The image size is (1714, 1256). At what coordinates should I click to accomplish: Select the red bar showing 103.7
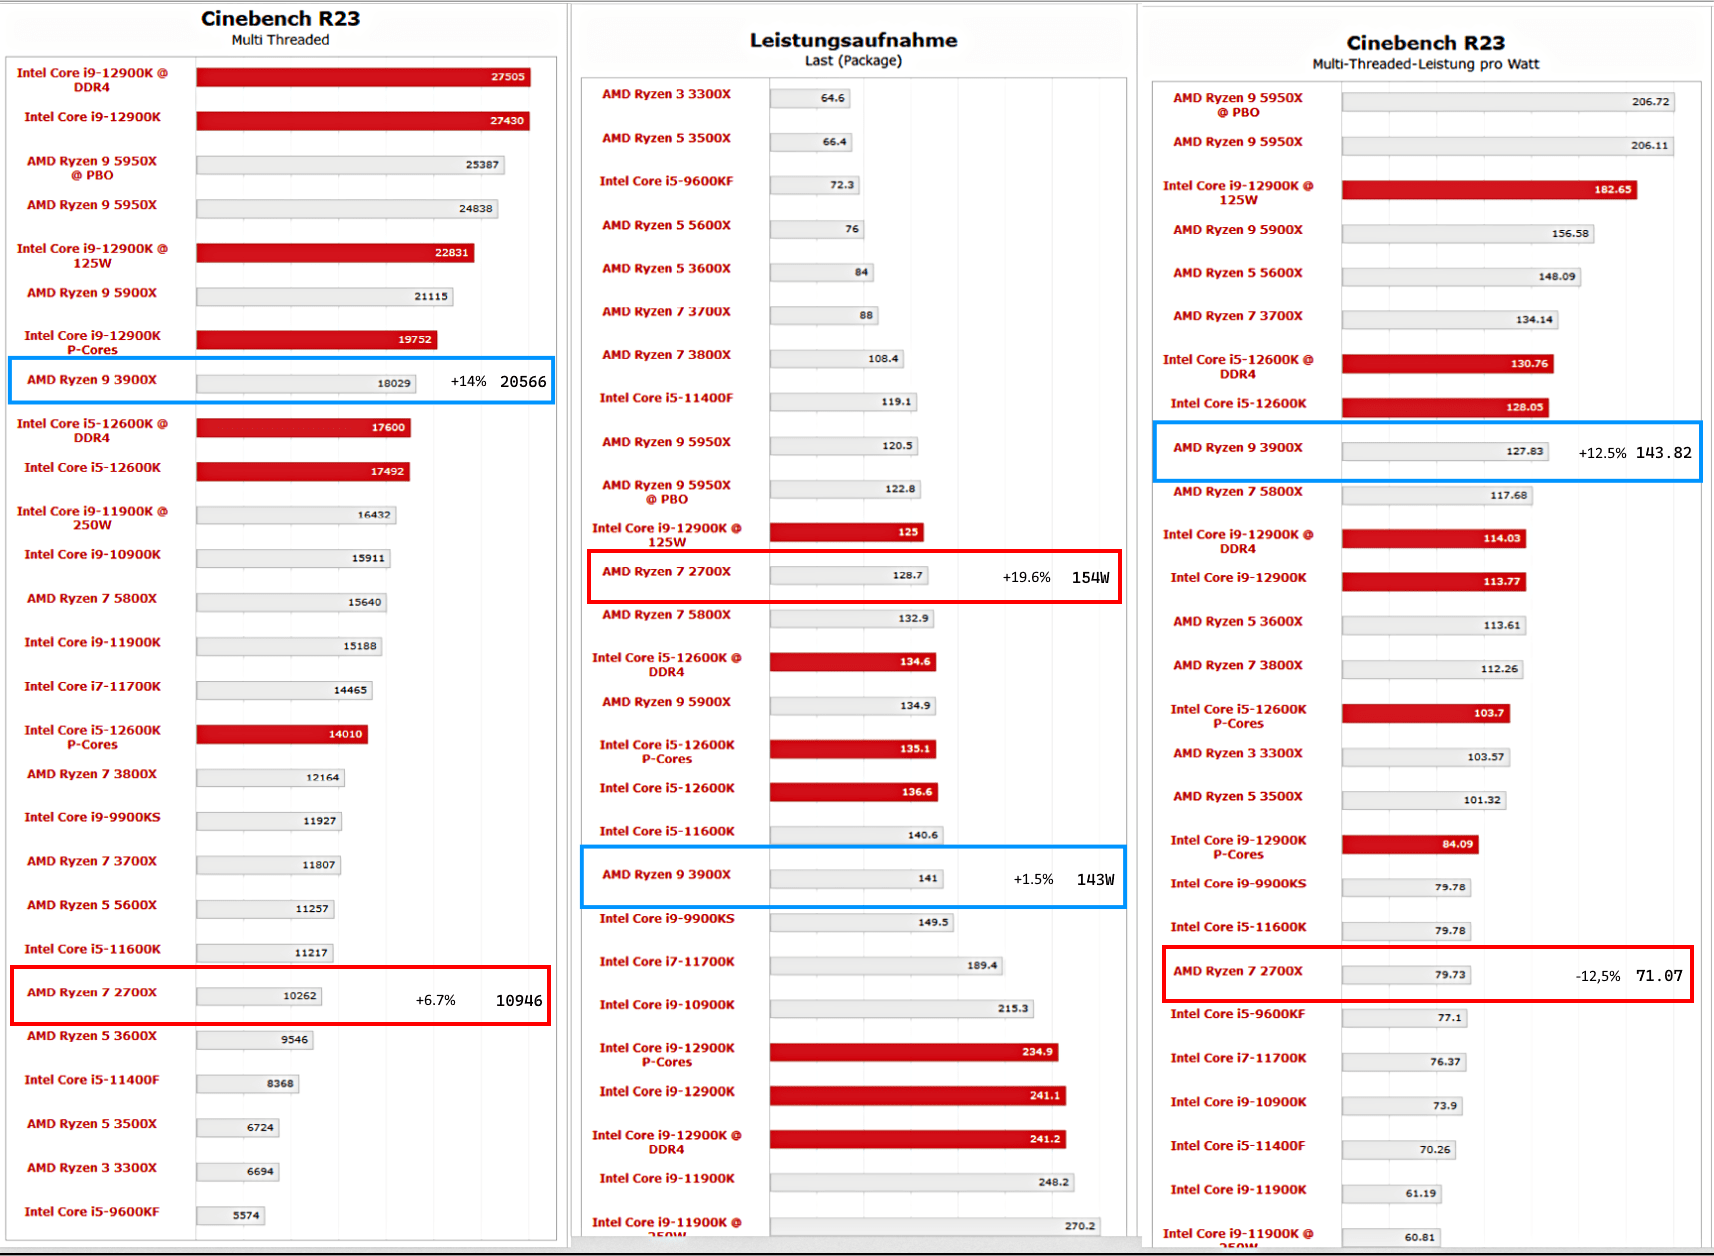1425,714
